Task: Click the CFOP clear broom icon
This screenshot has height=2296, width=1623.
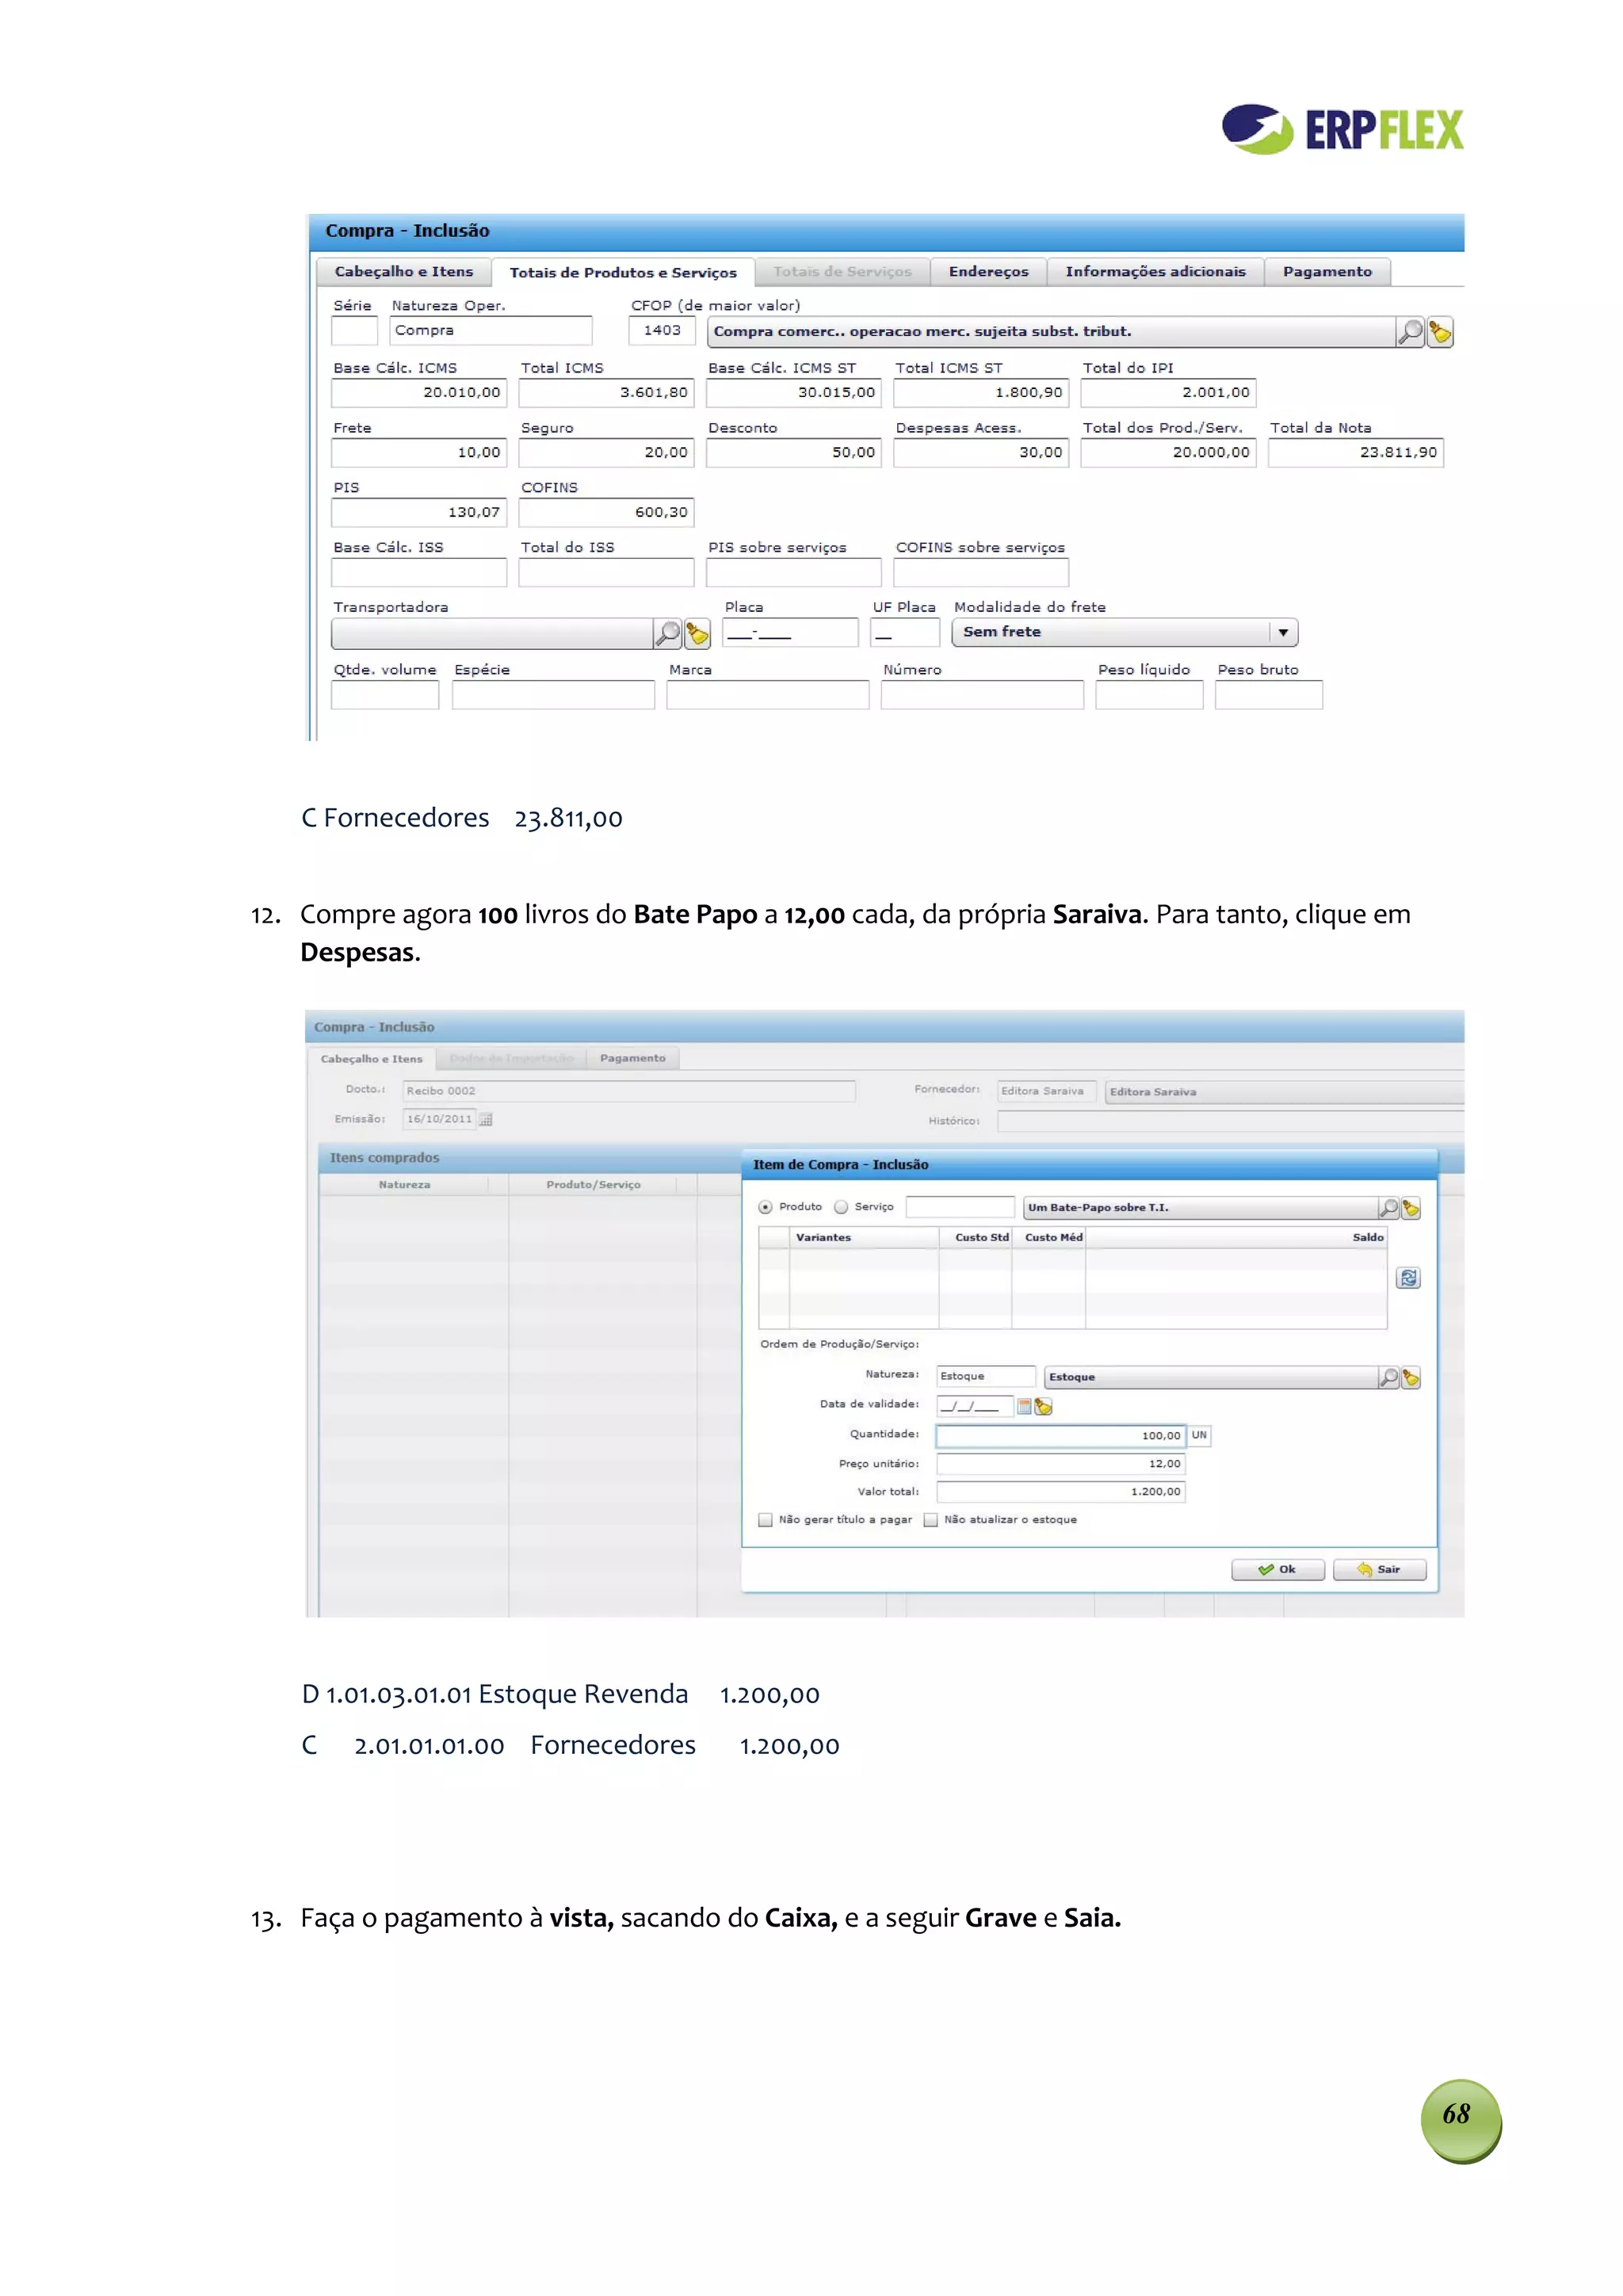Action: click(x=1440, y=332)
